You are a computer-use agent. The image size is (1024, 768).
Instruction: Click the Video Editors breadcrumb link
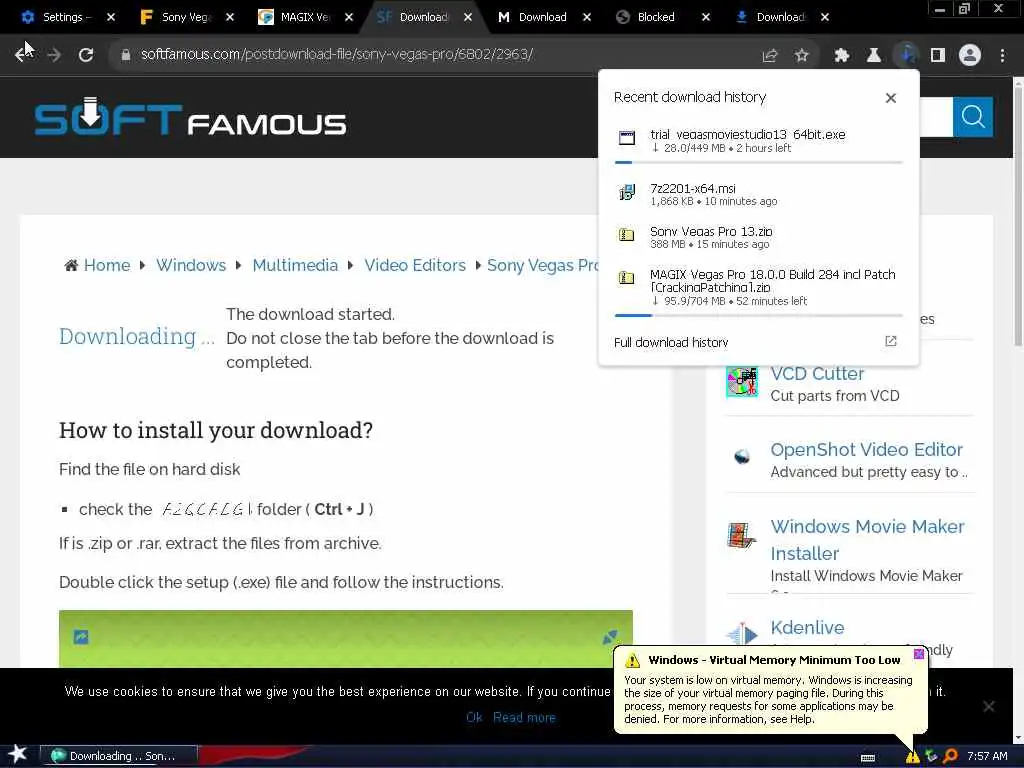tap(415, 265)
